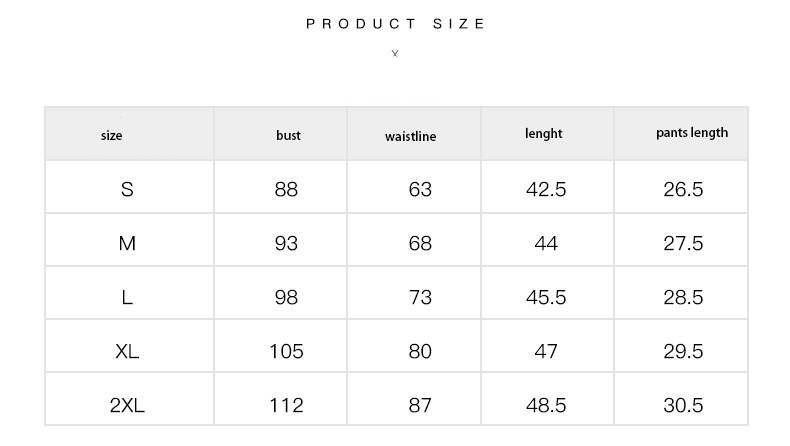Select pants length value 26.5 for S
This screenshot has height=446, width=790.
point(683,189)
